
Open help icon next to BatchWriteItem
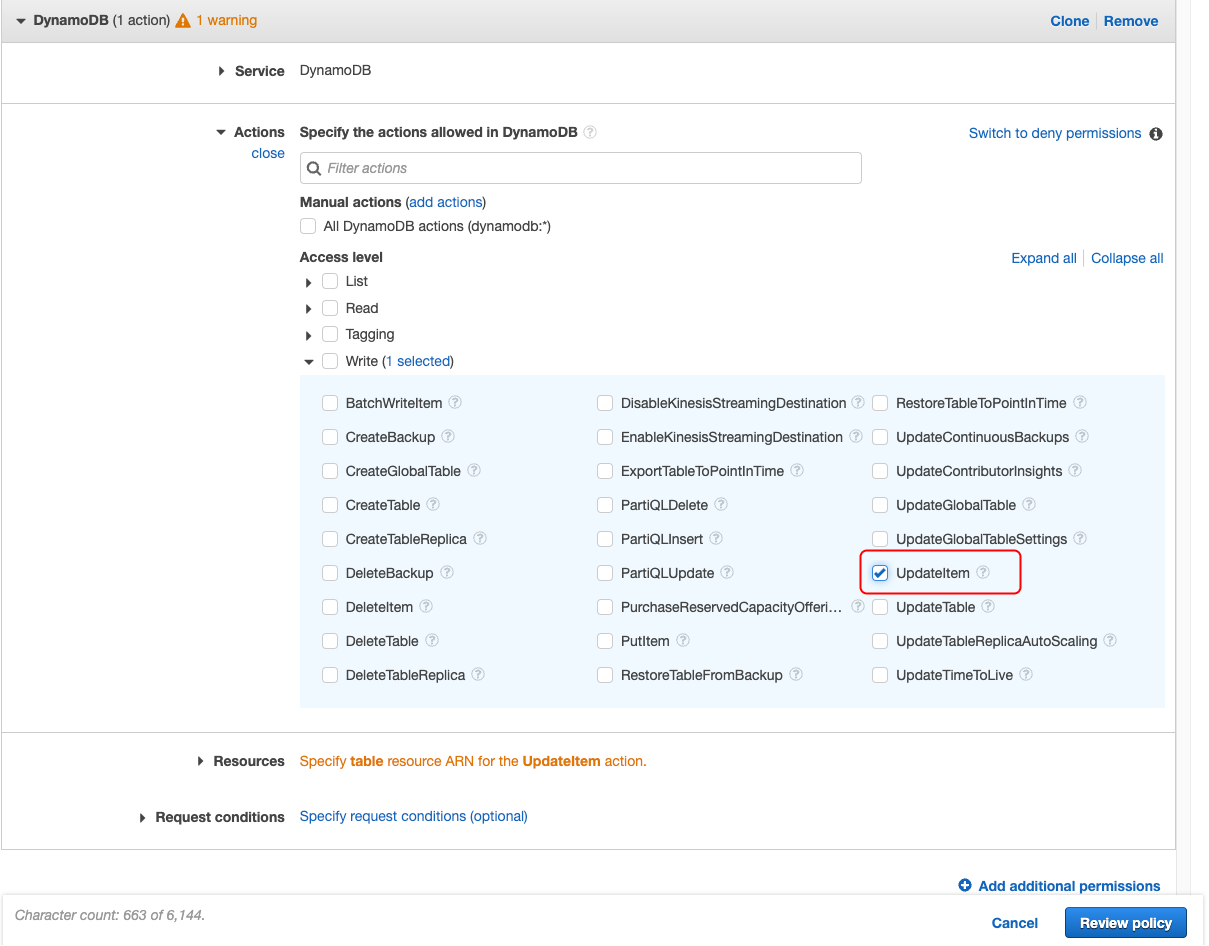click(x=455, y=403)
